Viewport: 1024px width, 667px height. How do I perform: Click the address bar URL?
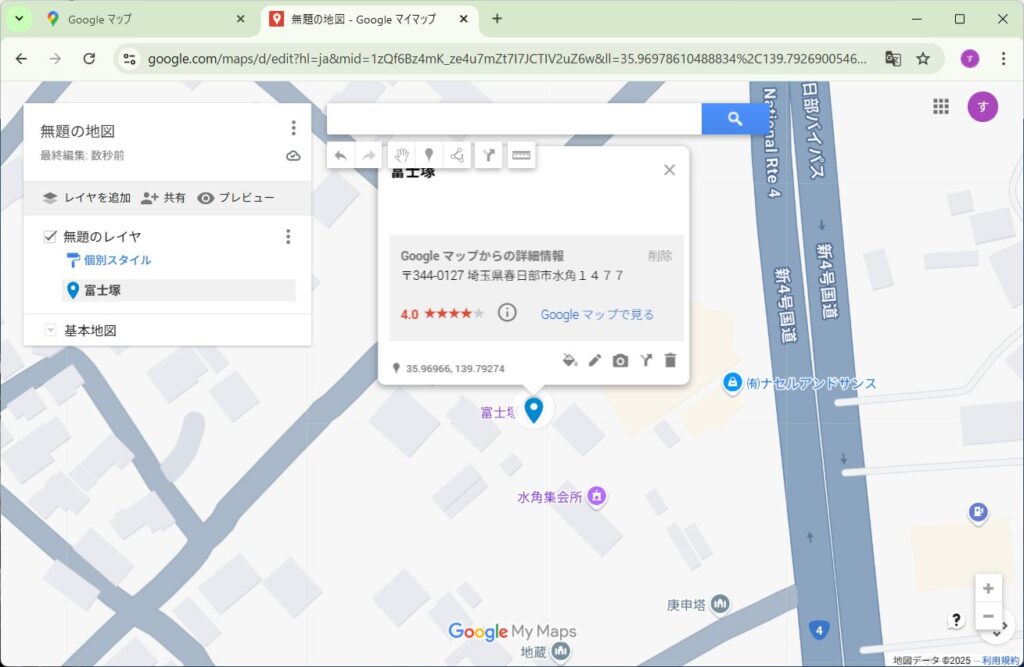point(507,59)
